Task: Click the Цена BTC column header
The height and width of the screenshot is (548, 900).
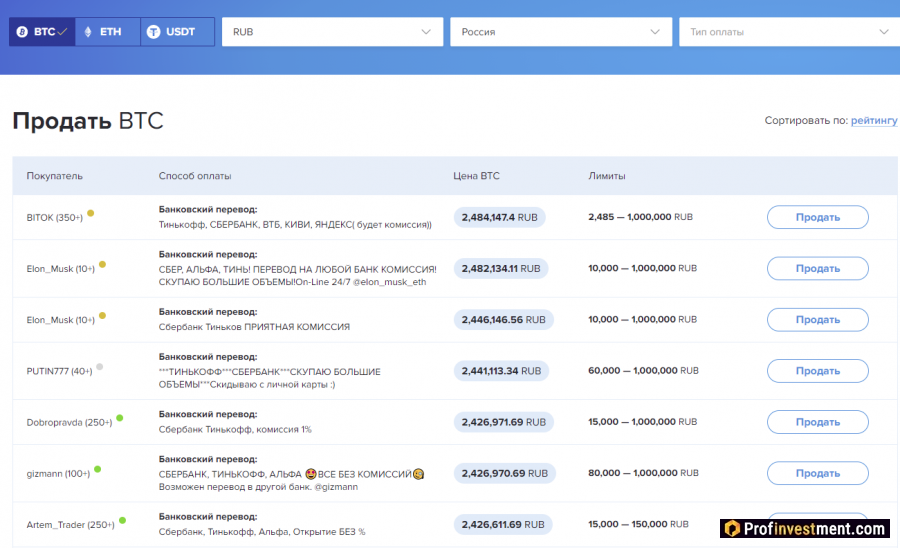Action: pos(476,176)
